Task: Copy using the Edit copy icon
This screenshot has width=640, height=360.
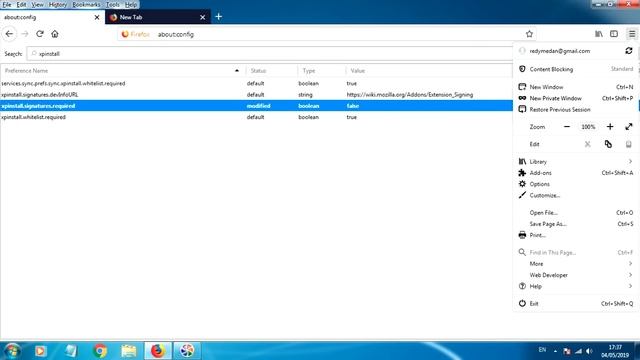Action: [608, 144]
